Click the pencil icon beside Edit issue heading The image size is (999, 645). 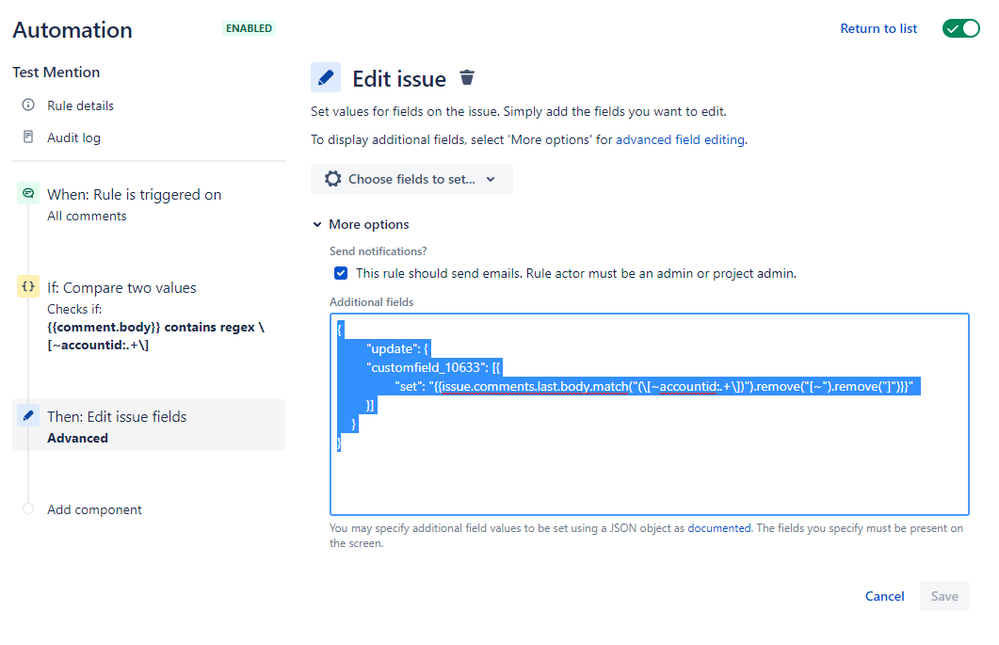325,77
